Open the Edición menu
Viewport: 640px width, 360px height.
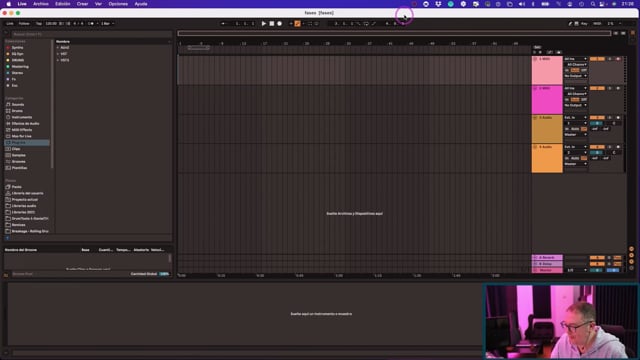click(62, 4)
